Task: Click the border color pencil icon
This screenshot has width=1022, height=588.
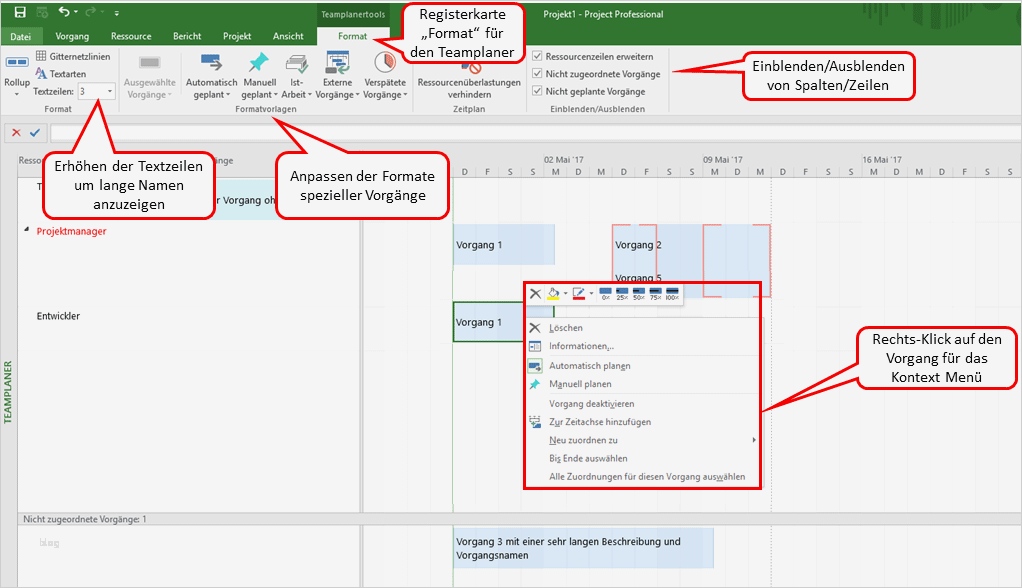Action: click(x=578, y=294)
